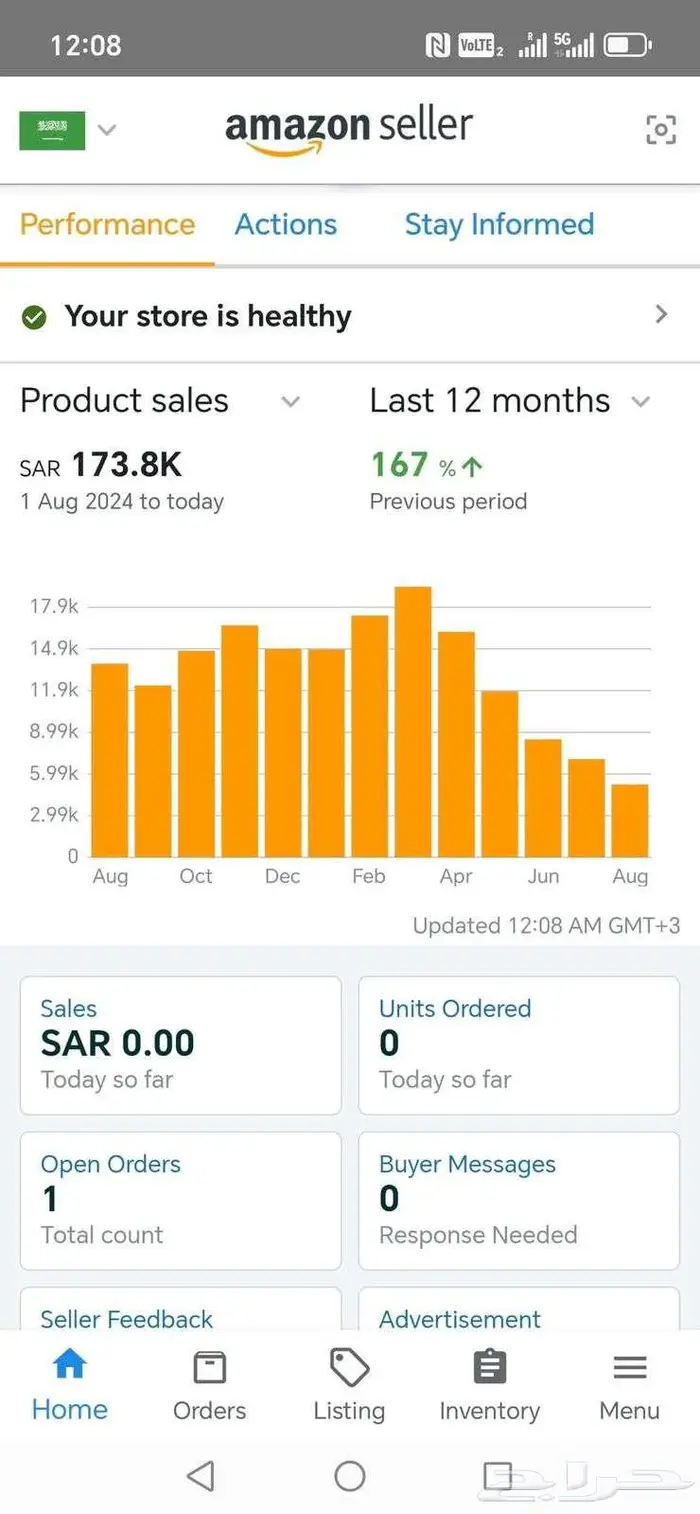The width and height of the screenshot is (700, 1514).
Task: Expand store health details chevron
Action: [x=660, y=315]
